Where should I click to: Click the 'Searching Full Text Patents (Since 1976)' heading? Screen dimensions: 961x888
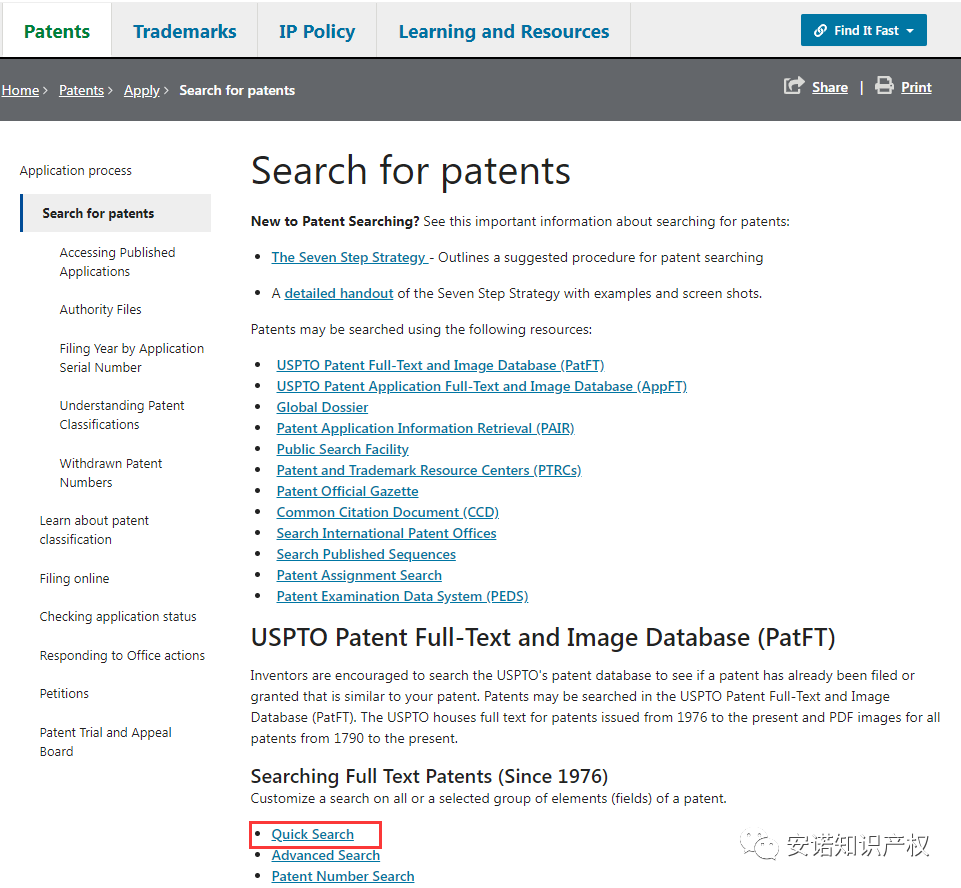pos(429,776)
